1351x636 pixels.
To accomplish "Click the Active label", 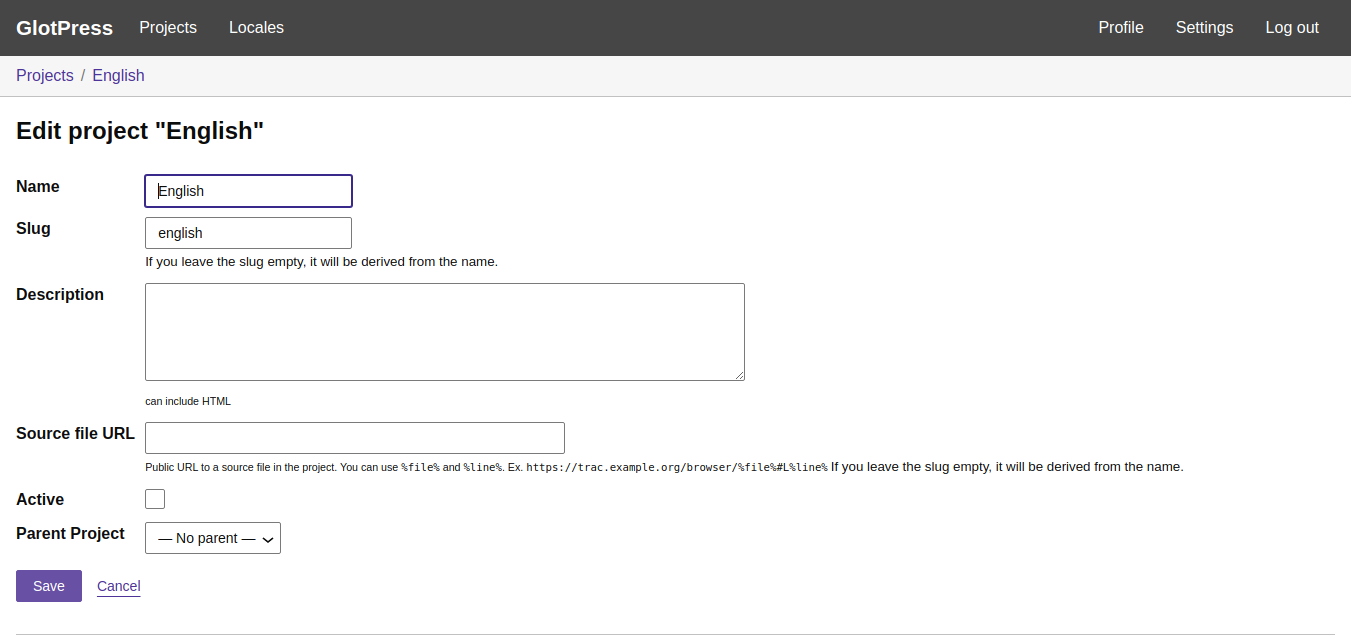I will [40, 500].
